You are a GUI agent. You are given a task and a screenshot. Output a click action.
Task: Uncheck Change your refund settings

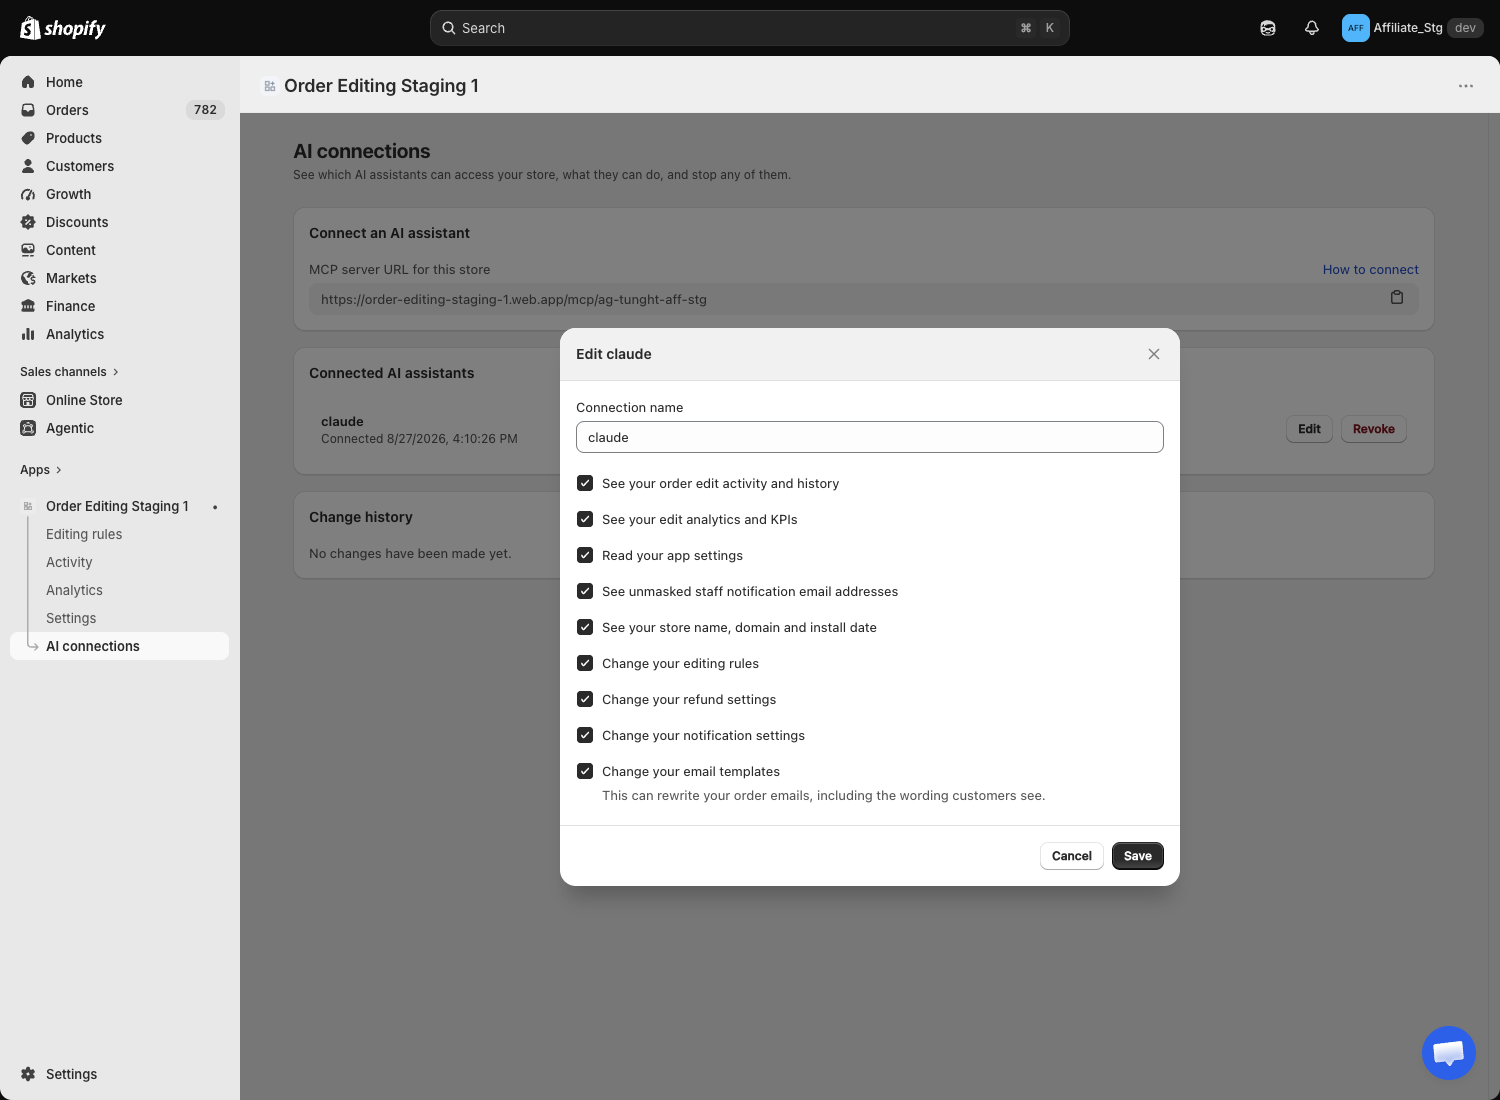(x=585, y=699)
